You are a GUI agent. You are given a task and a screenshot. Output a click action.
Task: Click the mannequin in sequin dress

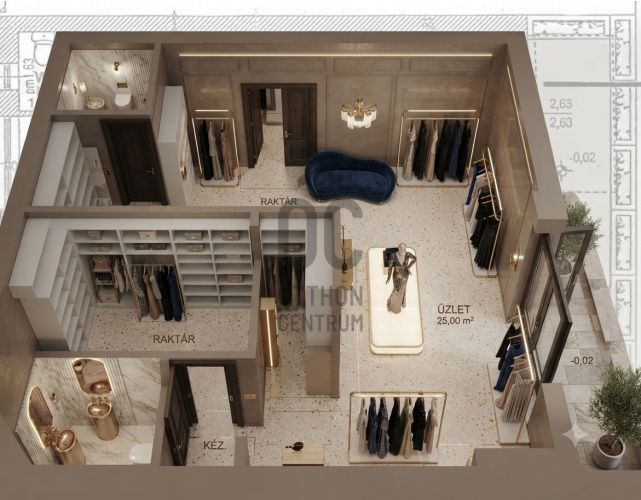(399, 278)
